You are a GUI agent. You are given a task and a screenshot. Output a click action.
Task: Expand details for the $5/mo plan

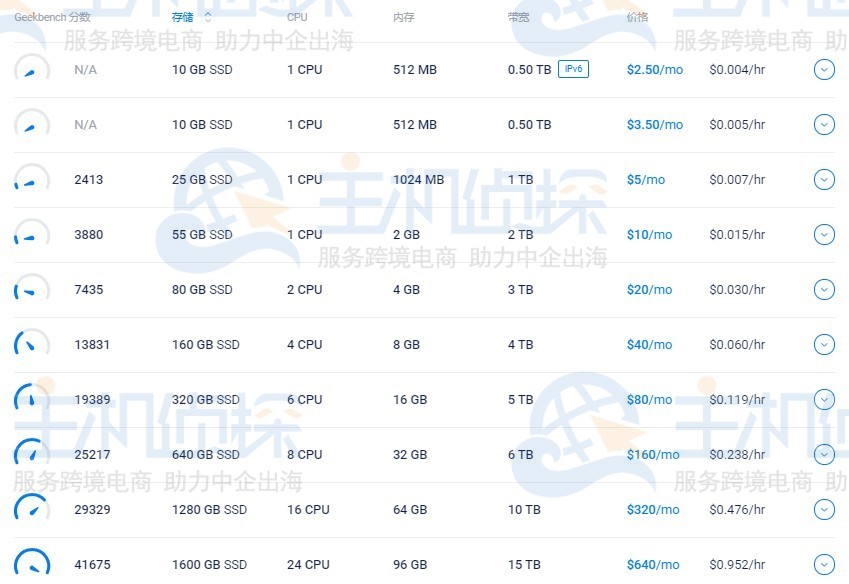(824, 180)
